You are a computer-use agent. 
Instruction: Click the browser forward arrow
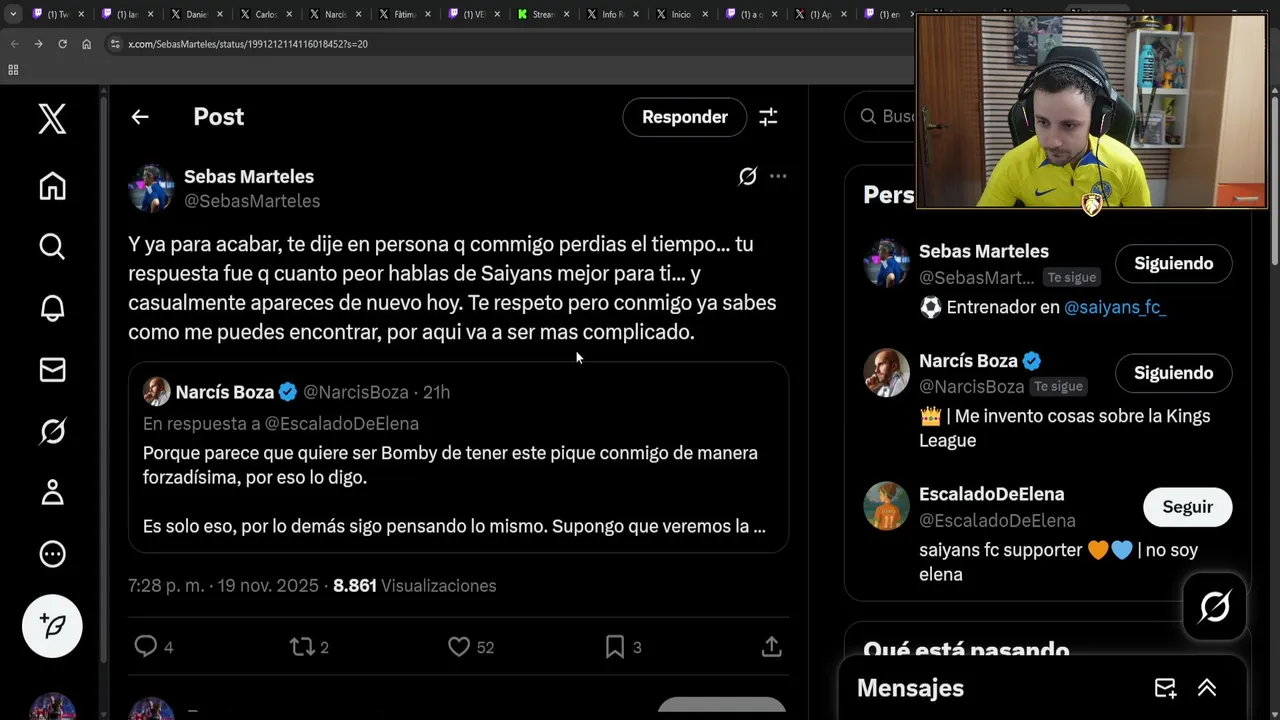(x=38, y=44)
